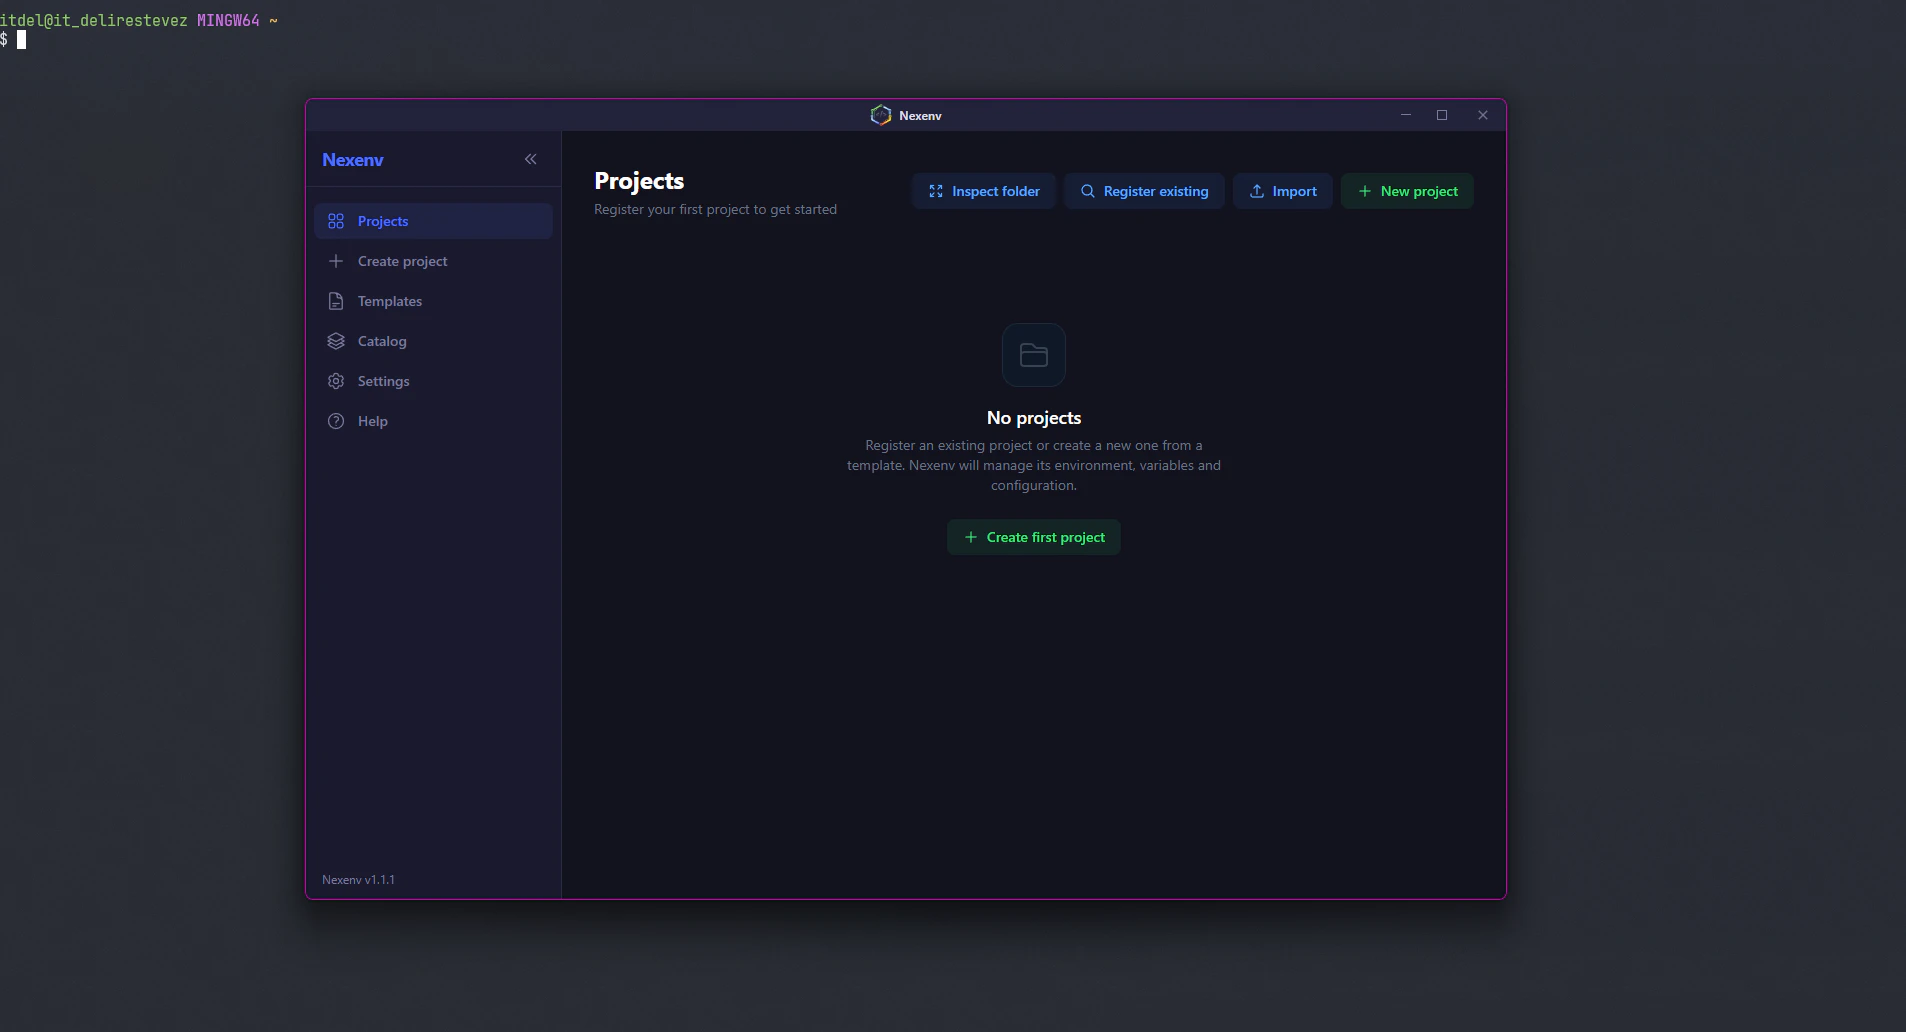
Task: Close the Nexenv window
Action: 1483,115
